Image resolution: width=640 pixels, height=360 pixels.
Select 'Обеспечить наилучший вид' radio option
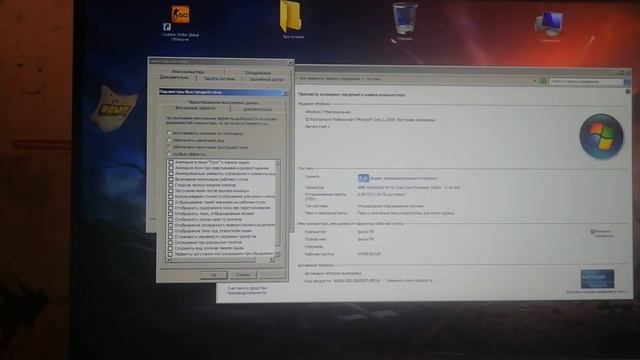(x=169, y=140)
